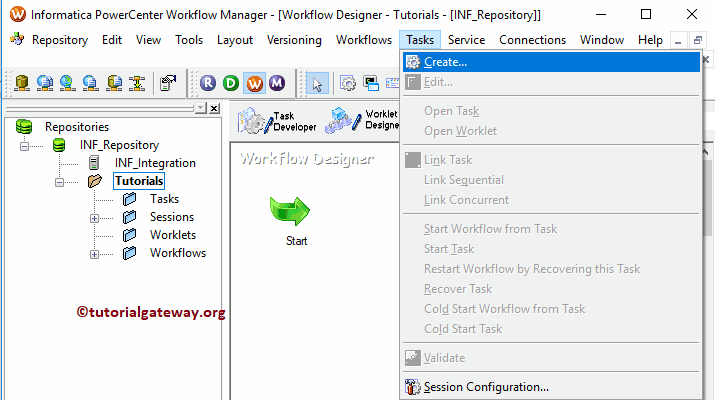Open the Edit menu in menu bar
The height and width of the screenshot is (400, 715).
[x=112, y=40]
